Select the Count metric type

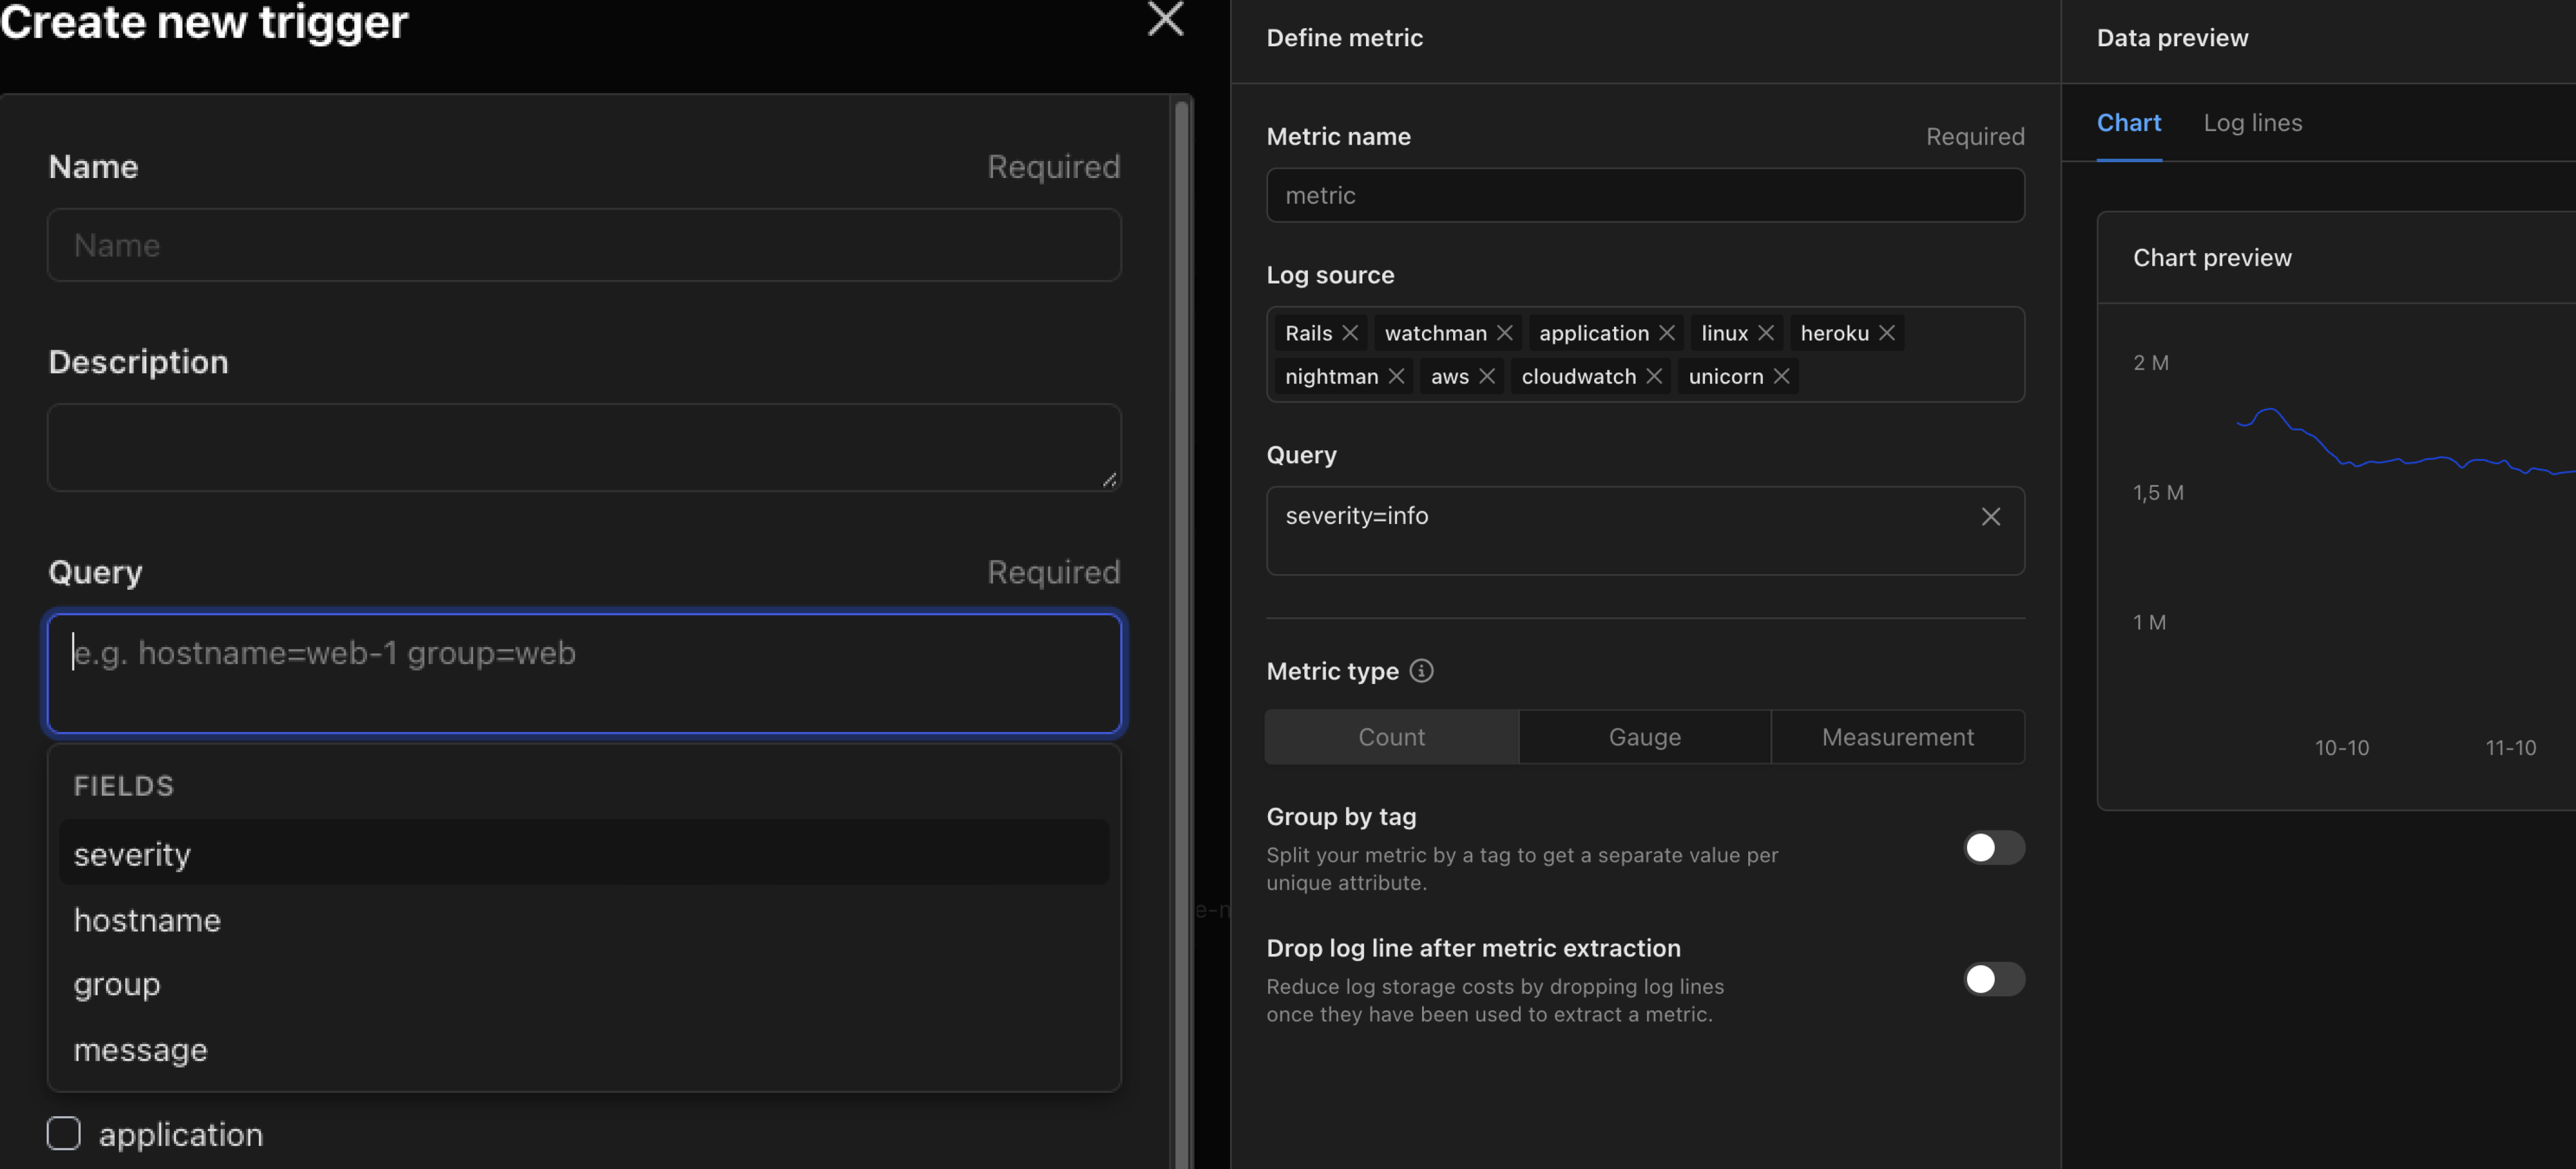(1391, 737)
